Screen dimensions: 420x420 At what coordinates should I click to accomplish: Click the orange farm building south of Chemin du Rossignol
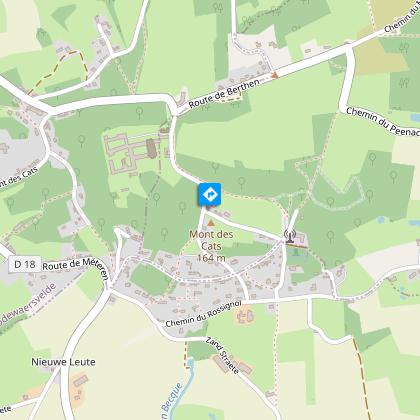click(x=245, y=315)
